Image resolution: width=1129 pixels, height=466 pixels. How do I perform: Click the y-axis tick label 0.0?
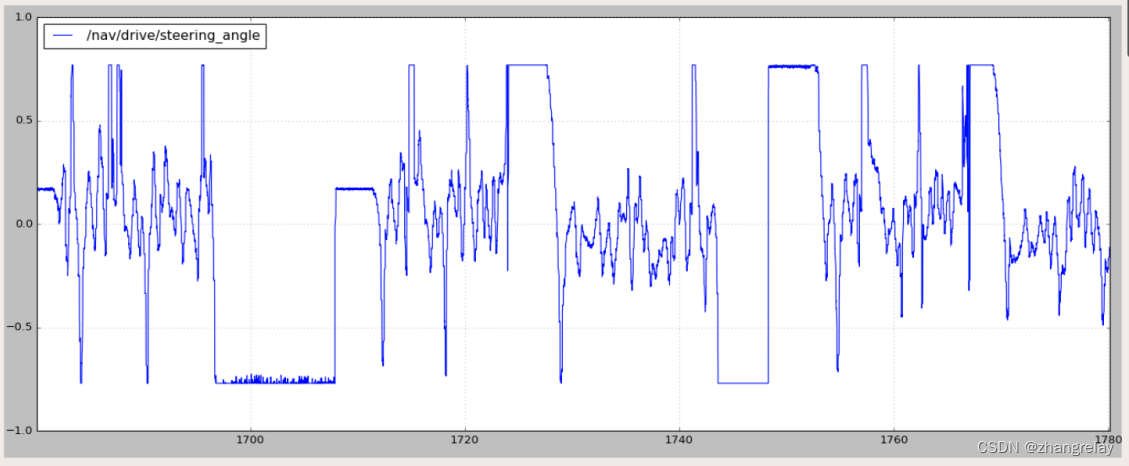(24, 224)
